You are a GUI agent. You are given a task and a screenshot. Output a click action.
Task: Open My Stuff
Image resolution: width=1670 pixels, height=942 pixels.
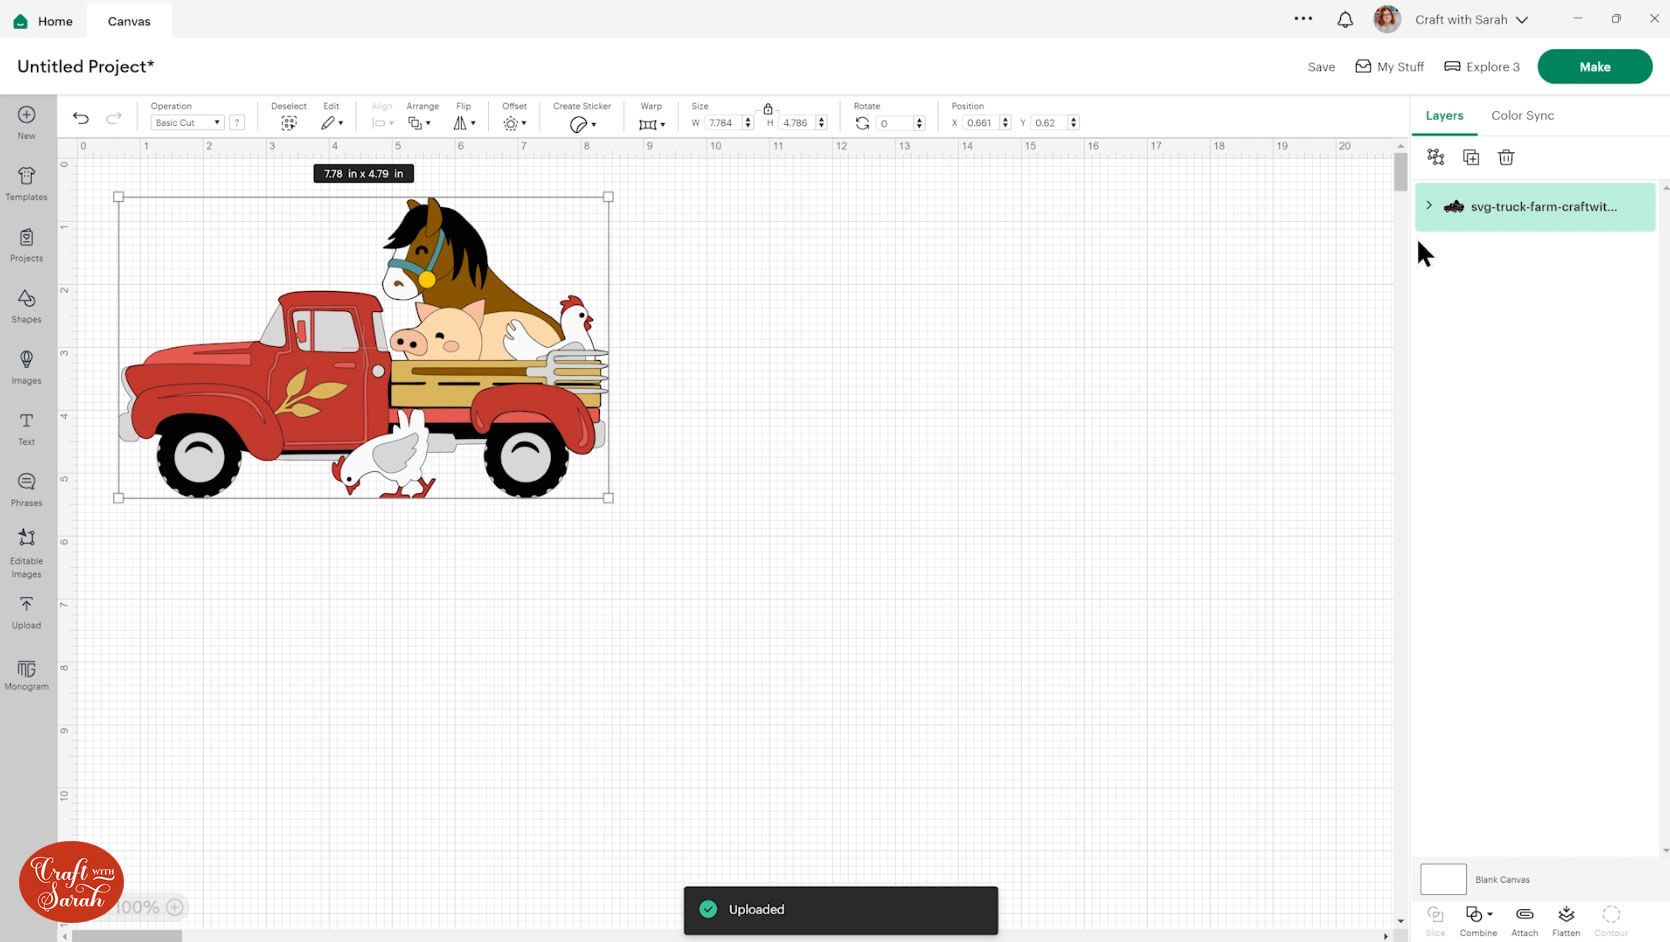click(x=1389, y=67)
